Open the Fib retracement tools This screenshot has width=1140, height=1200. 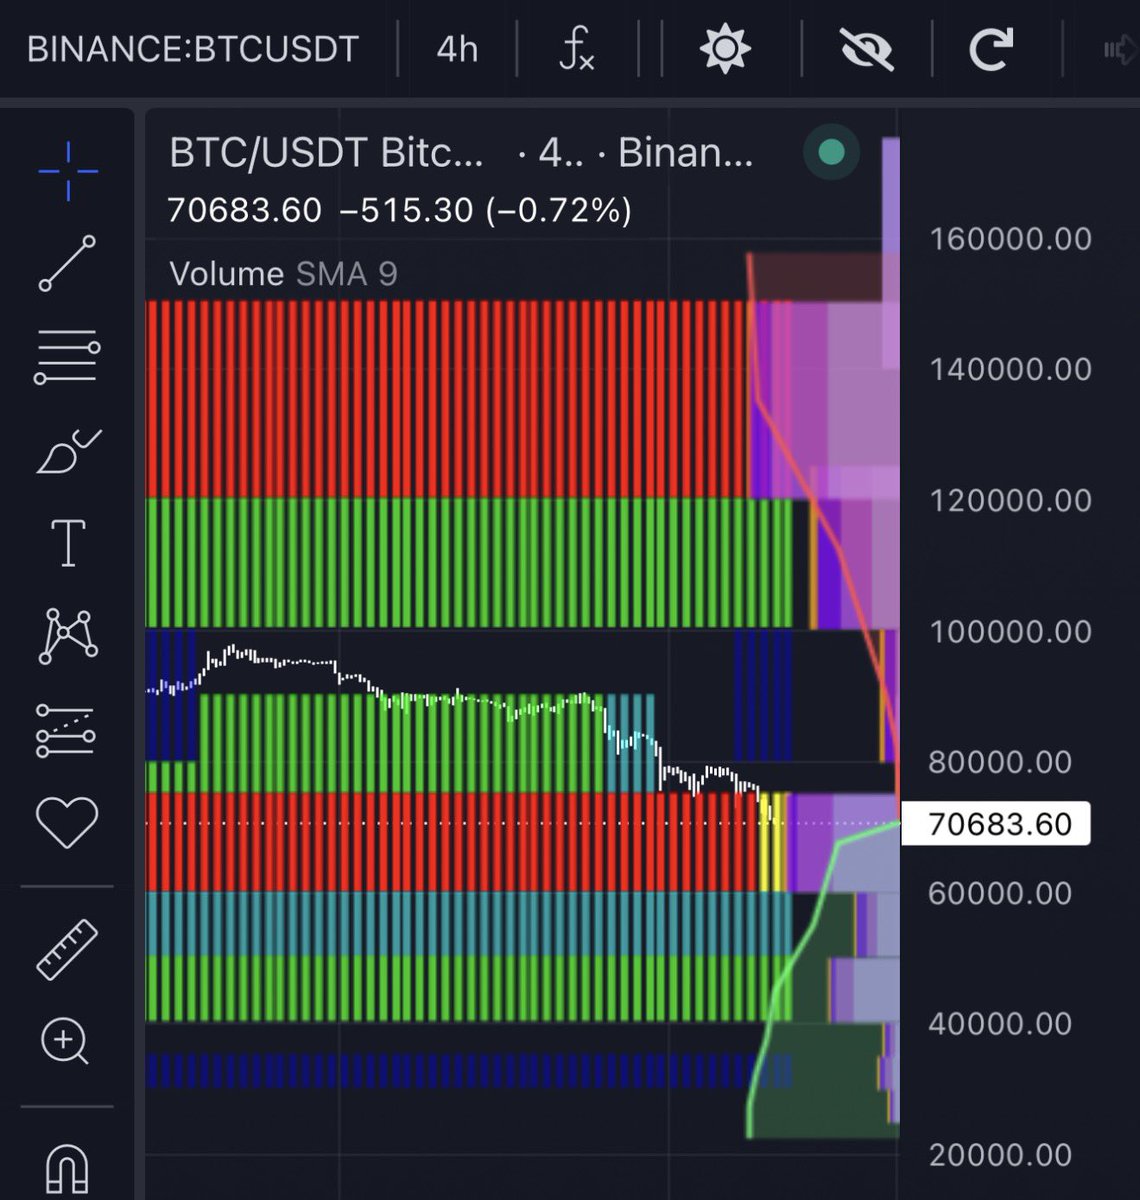click(66, 355)
